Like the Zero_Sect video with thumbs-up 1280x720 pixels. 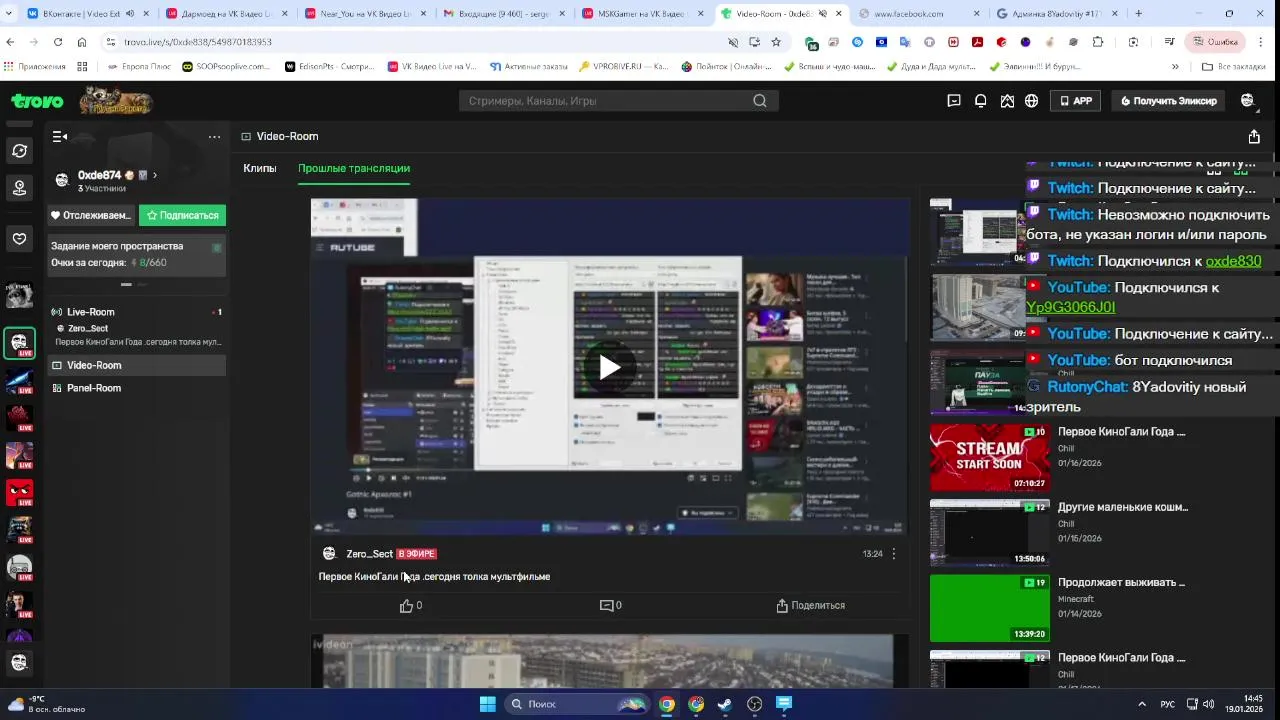point(406,605)
